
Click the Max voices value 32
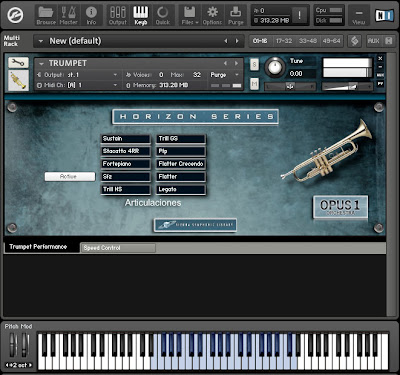pyautogui.click(x=197, y=75)
